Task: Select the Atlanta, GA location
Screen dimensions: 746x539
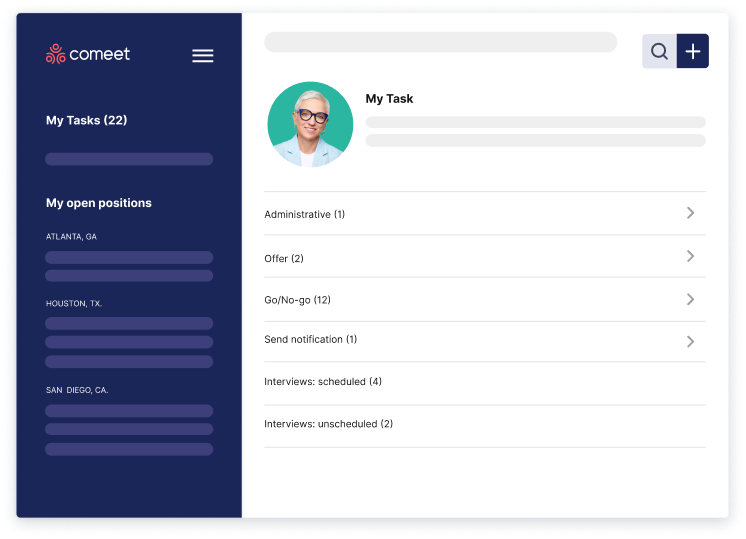Action: pos(71,237)
